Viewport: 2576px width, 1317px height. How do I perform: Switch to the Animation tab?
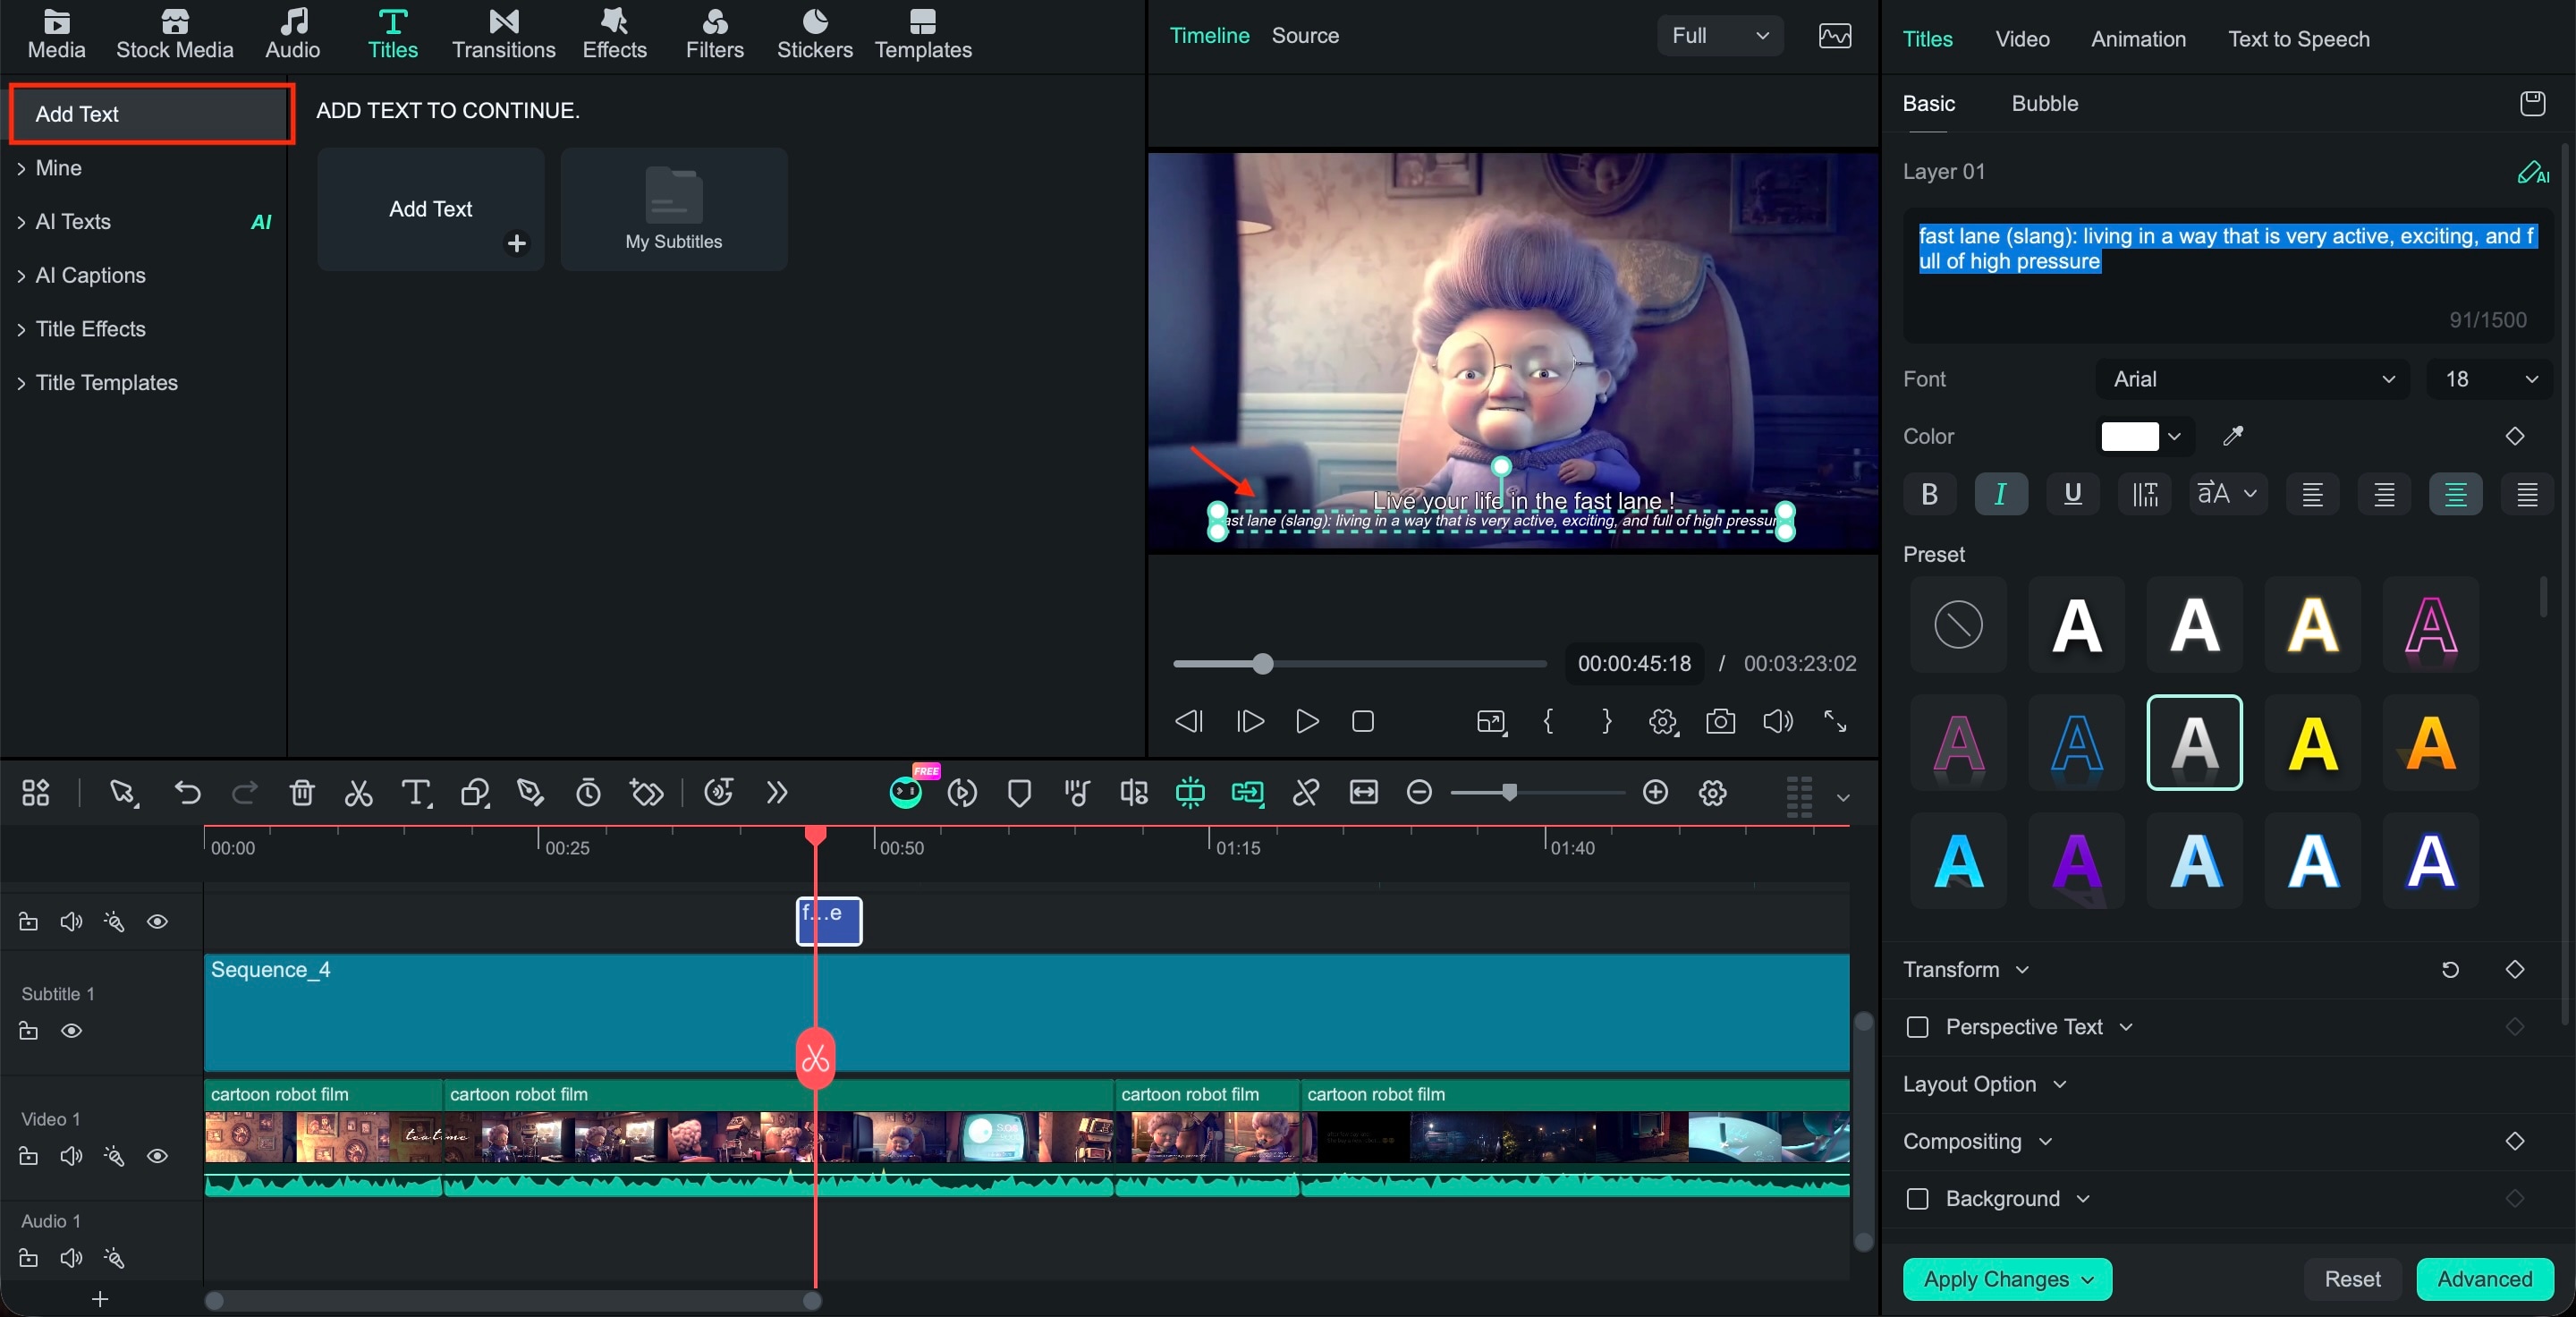click(x=2138, y=39)
